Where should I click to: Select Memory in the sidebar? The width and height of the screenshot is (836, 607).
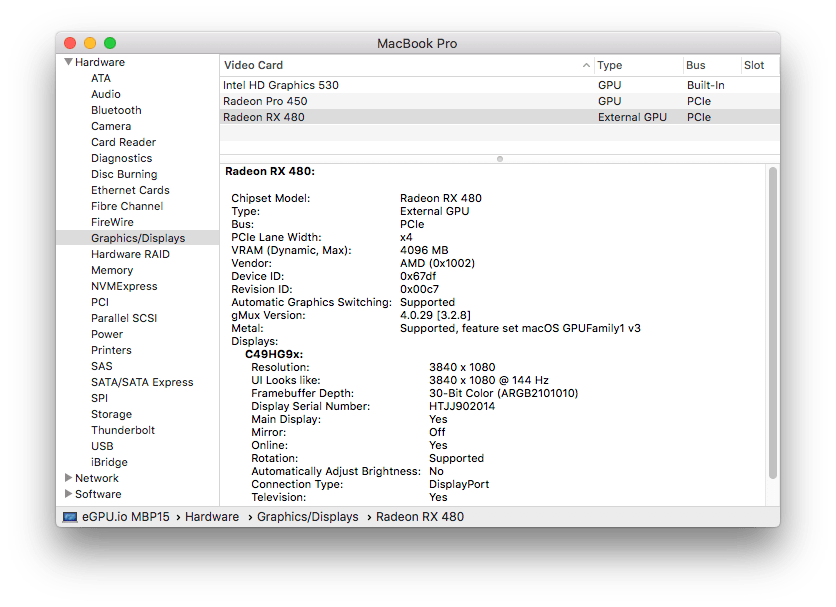[x=112, y=270]
